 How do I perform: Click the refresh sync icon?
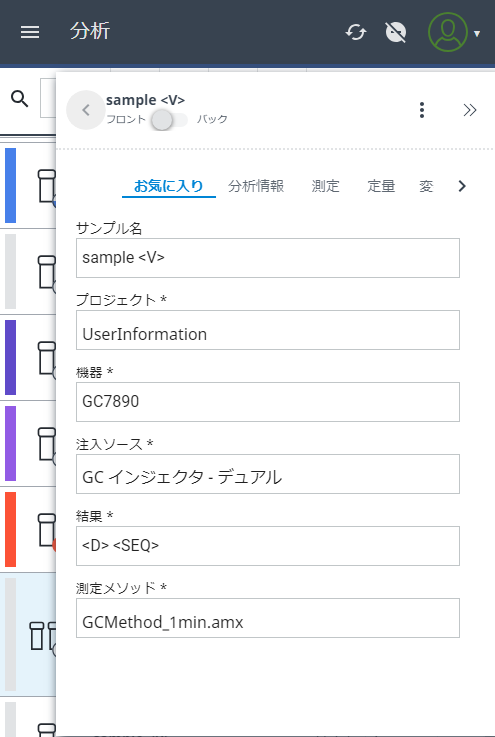[356, 32]
